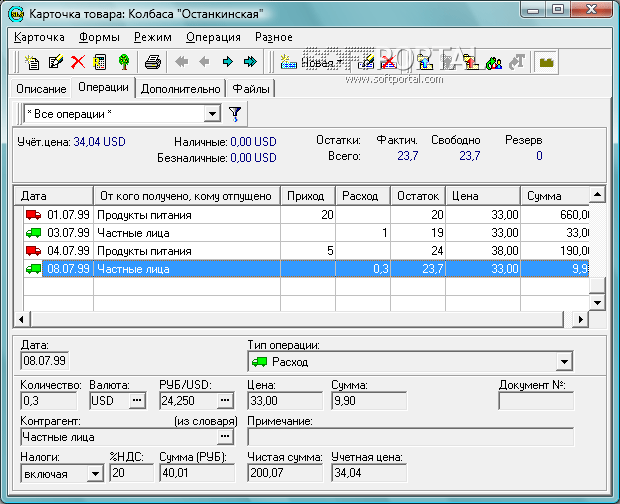Click the ellipsis button next to Валюта USD

[137, 400]
